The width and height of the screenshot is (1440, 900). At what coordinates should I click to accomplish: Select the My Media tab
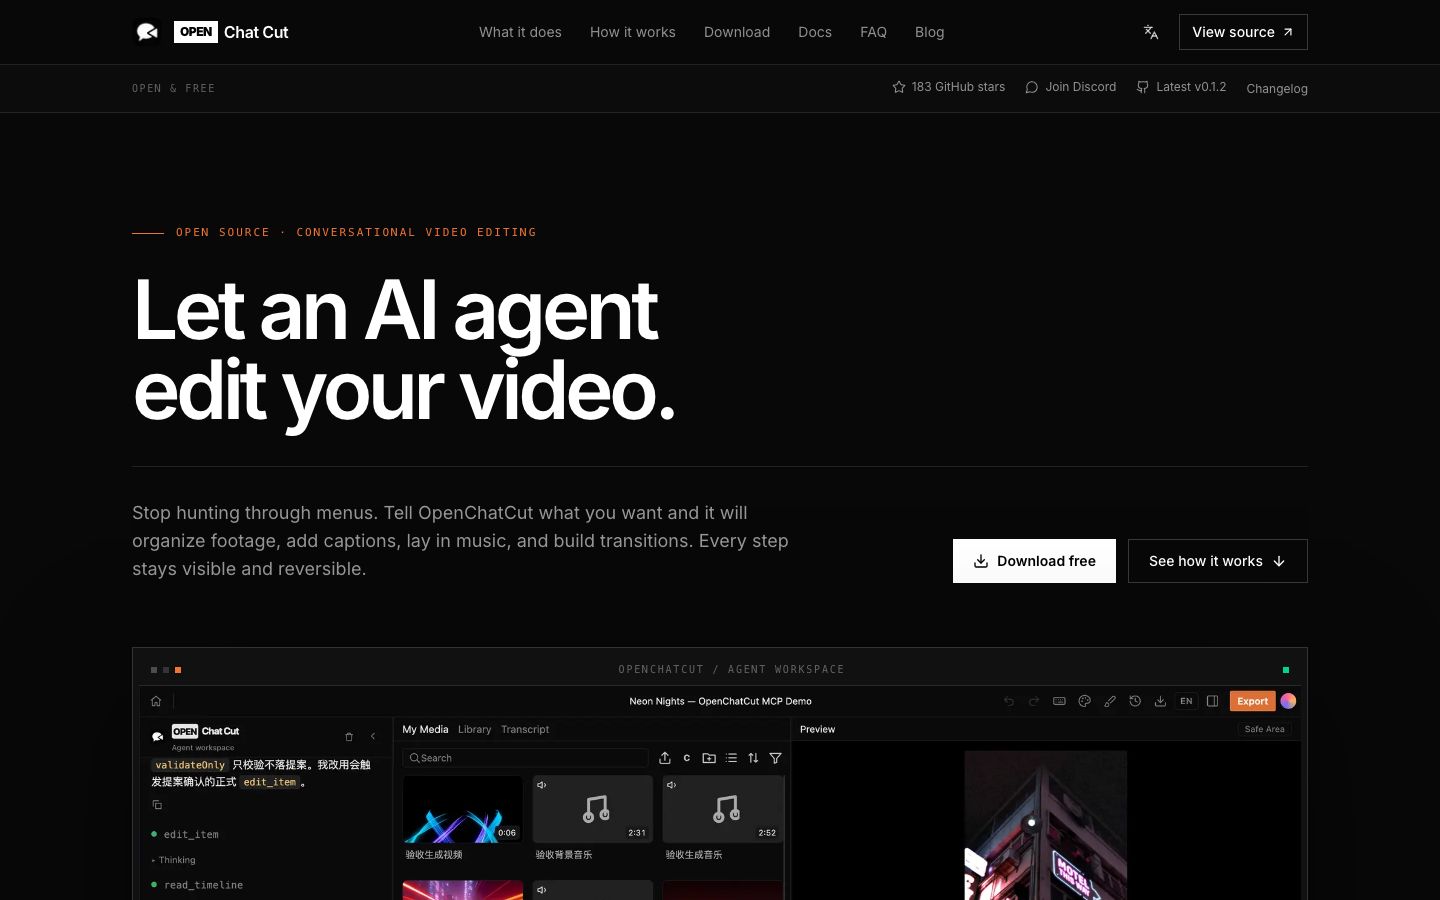pyautogui.click(x=425, y=729)
